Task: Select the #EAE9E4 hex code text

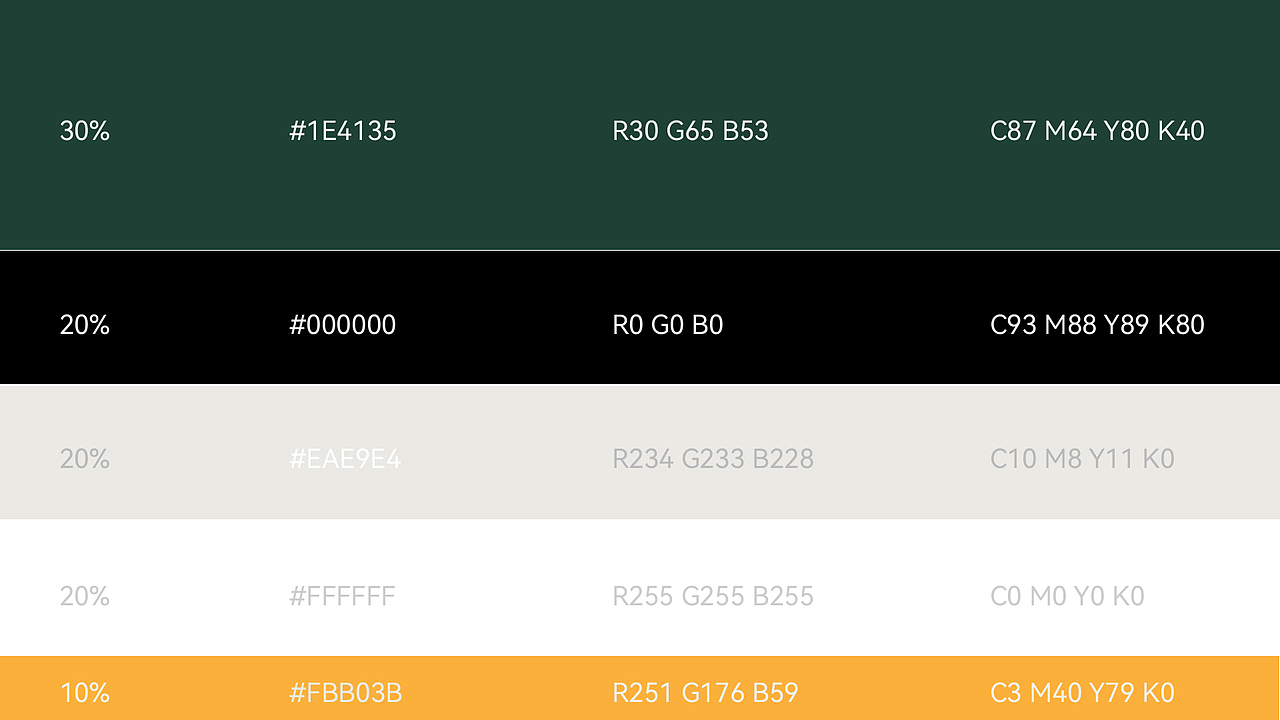Action: 345,459
